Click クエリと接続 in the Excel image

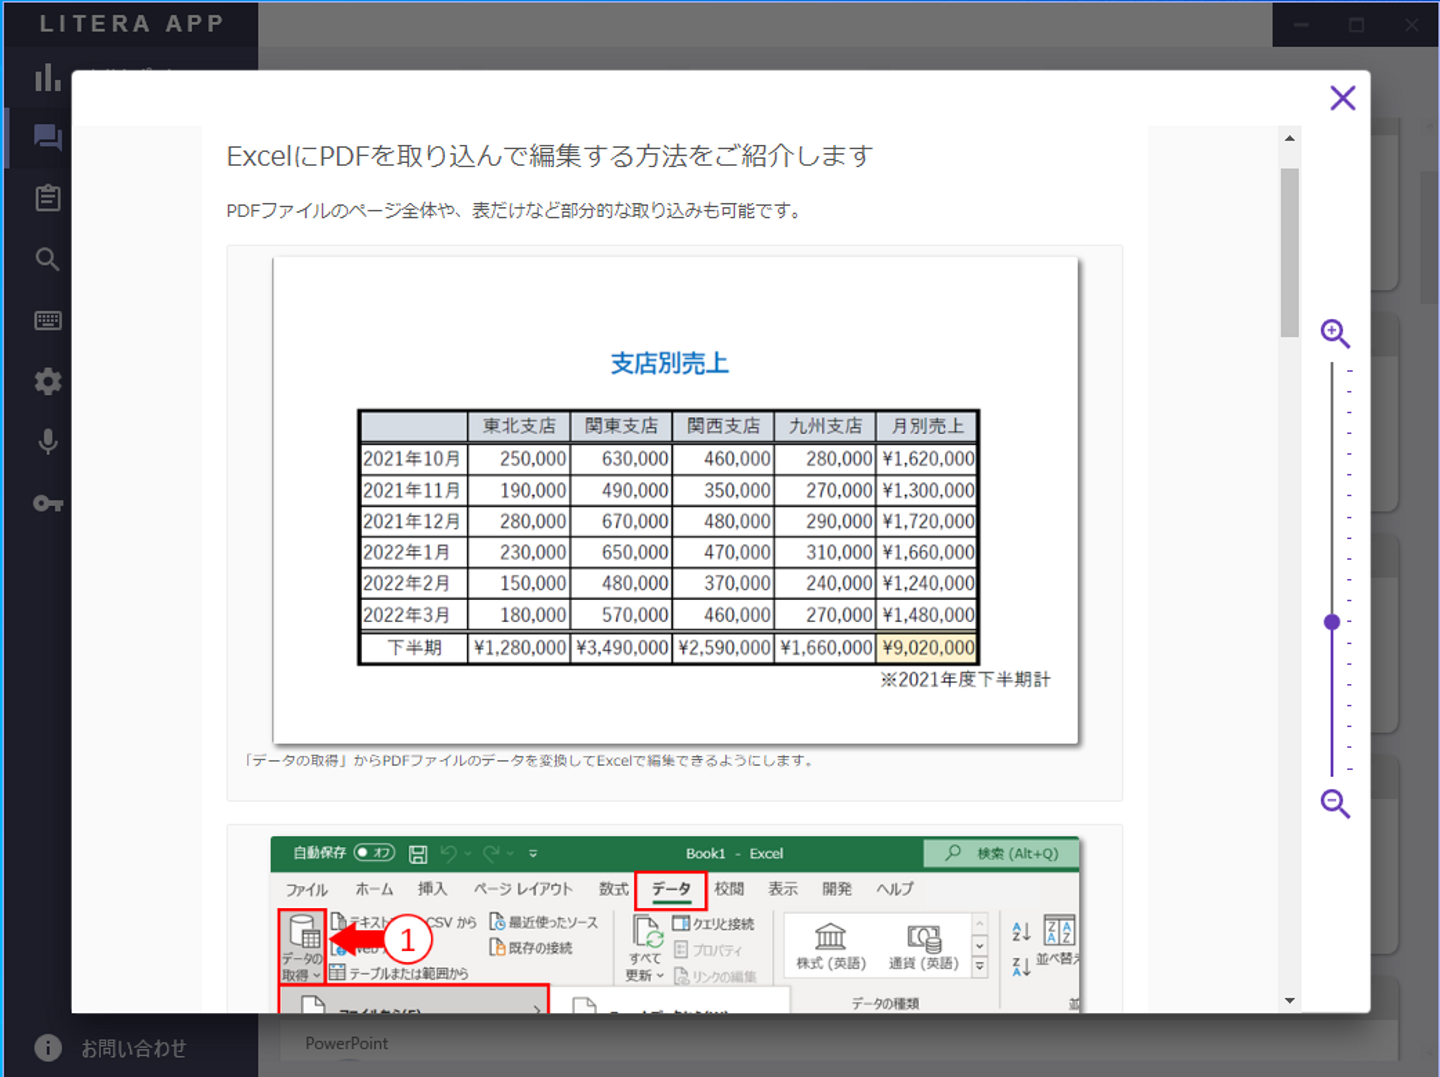pyautogui.click(x=714, y=924)
